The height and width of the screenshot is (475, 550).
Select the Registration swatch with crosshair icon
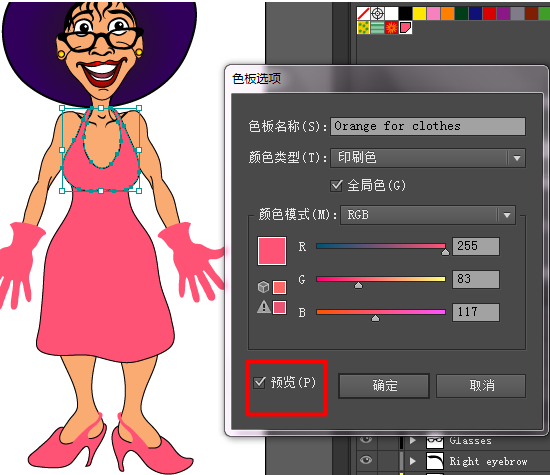[377, 14]
